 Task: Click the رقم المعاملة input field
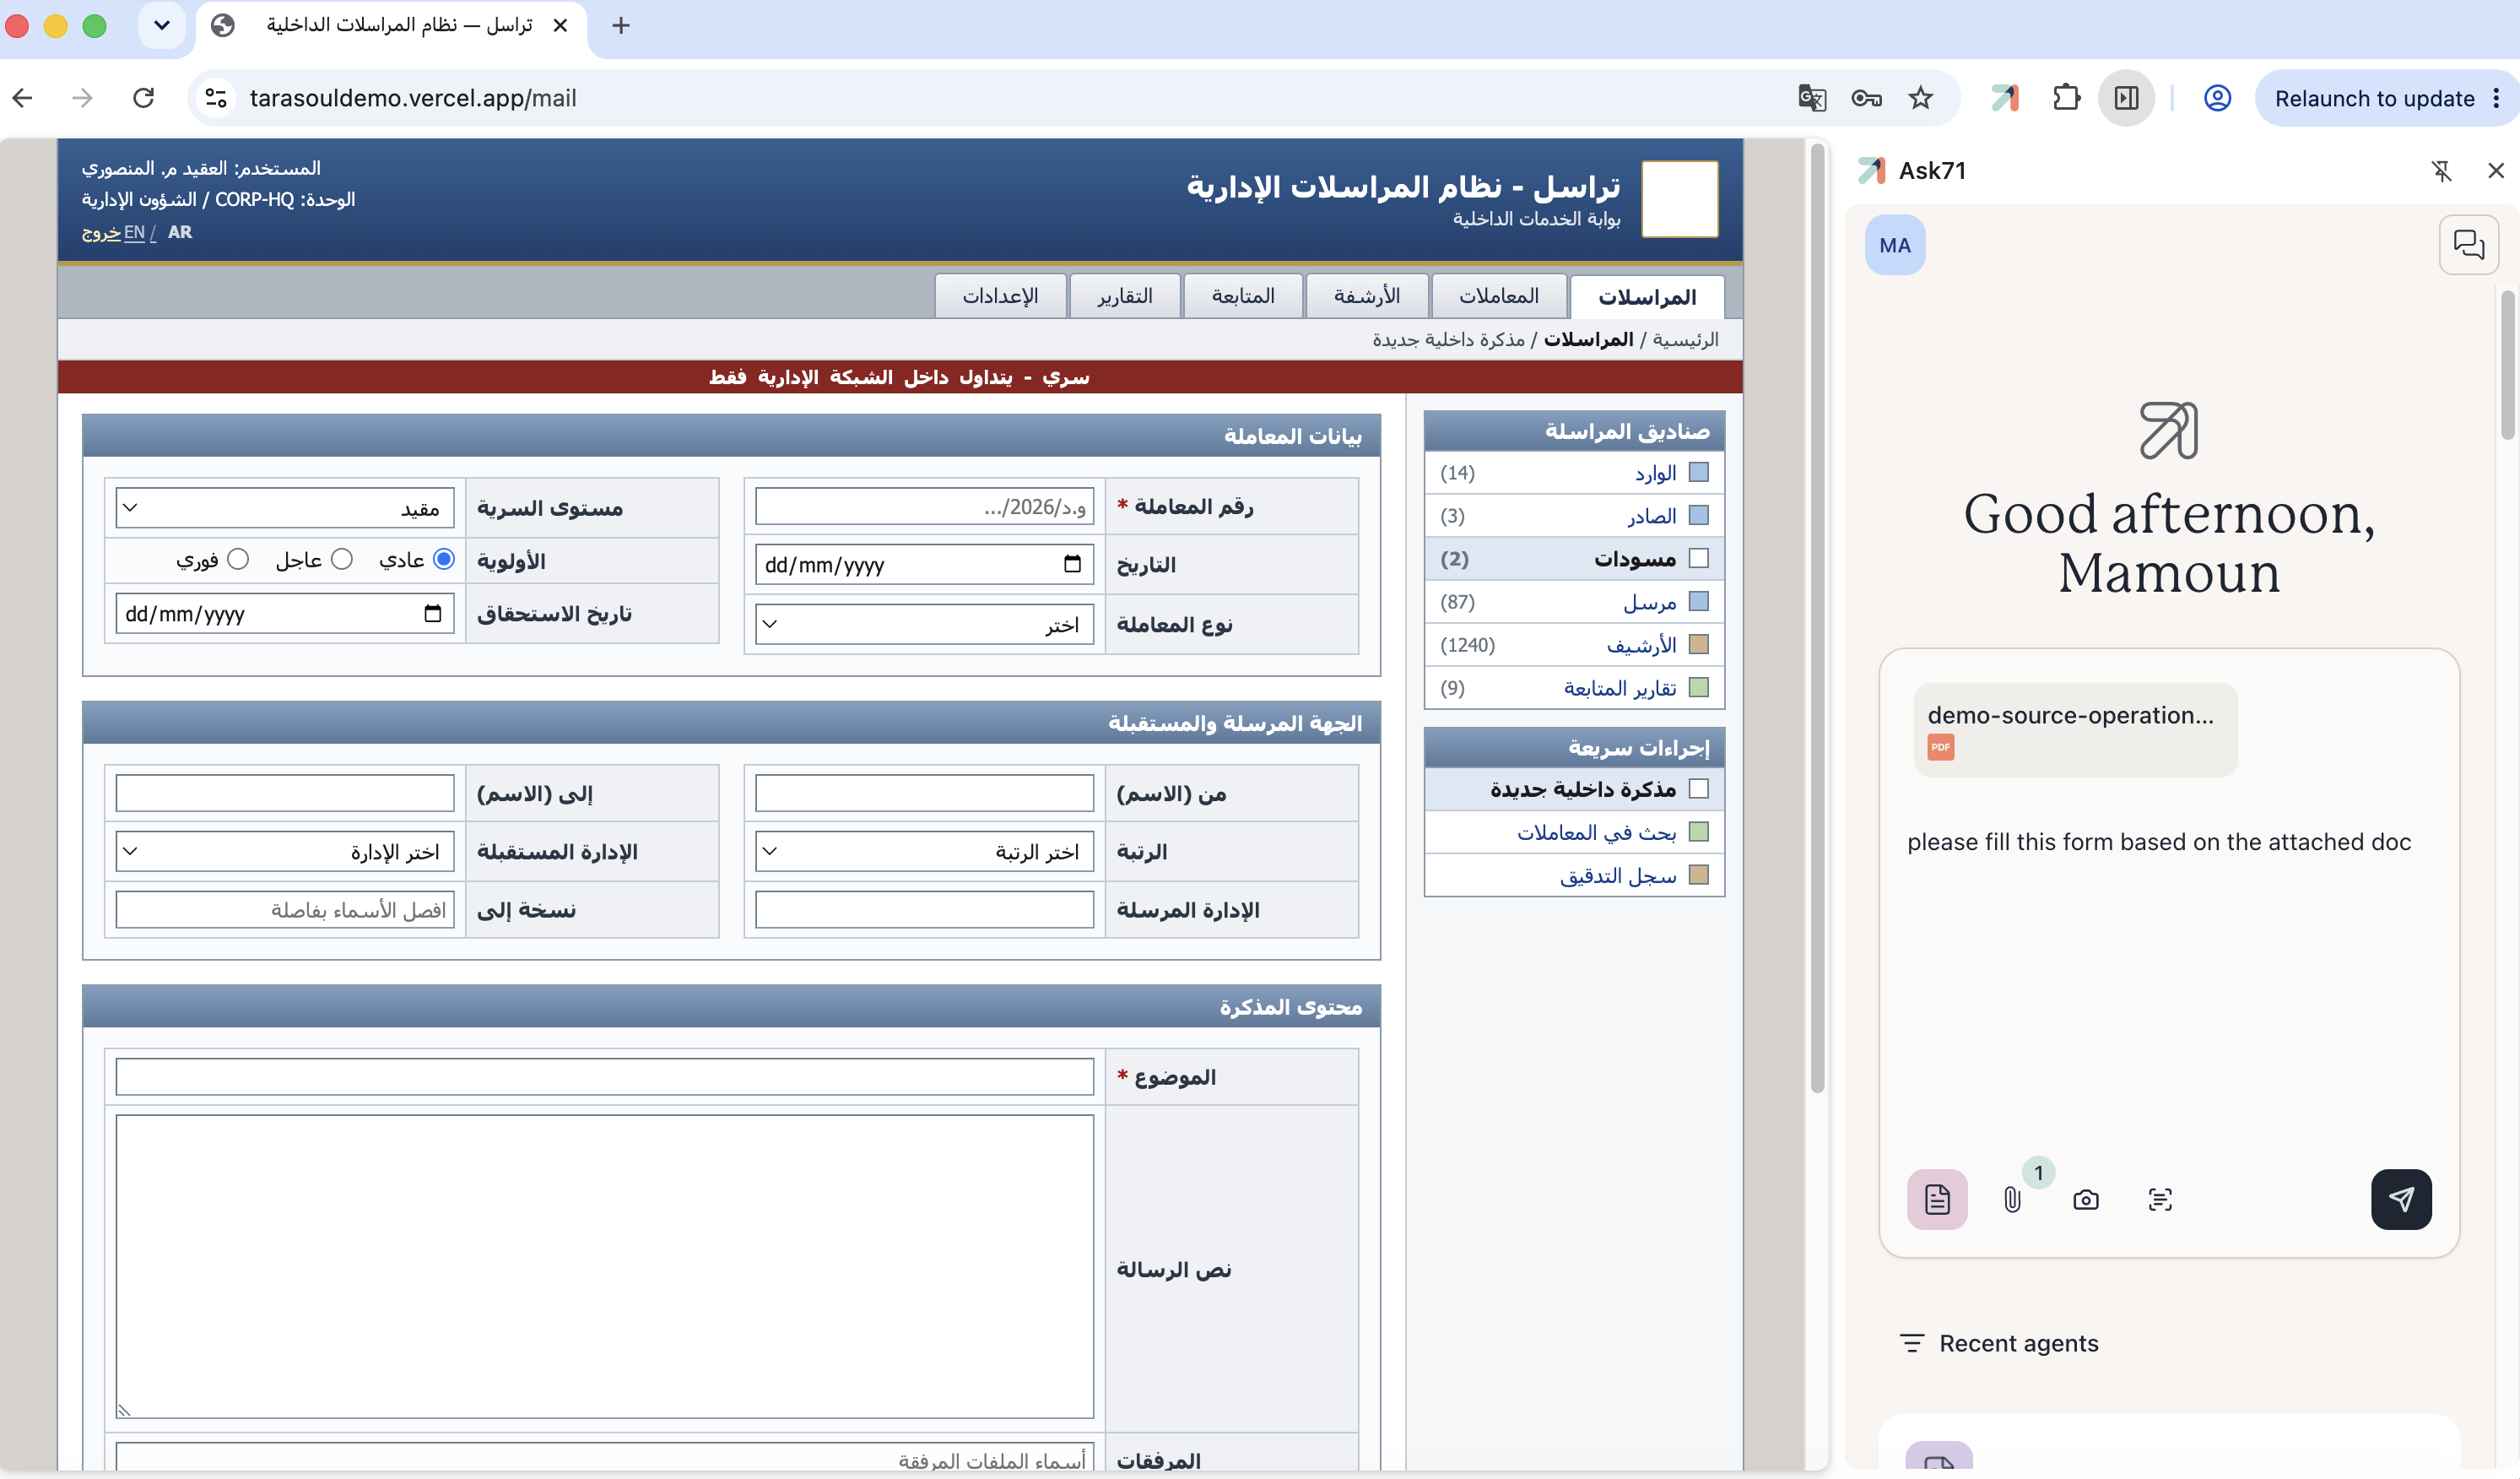click(924, 507)
